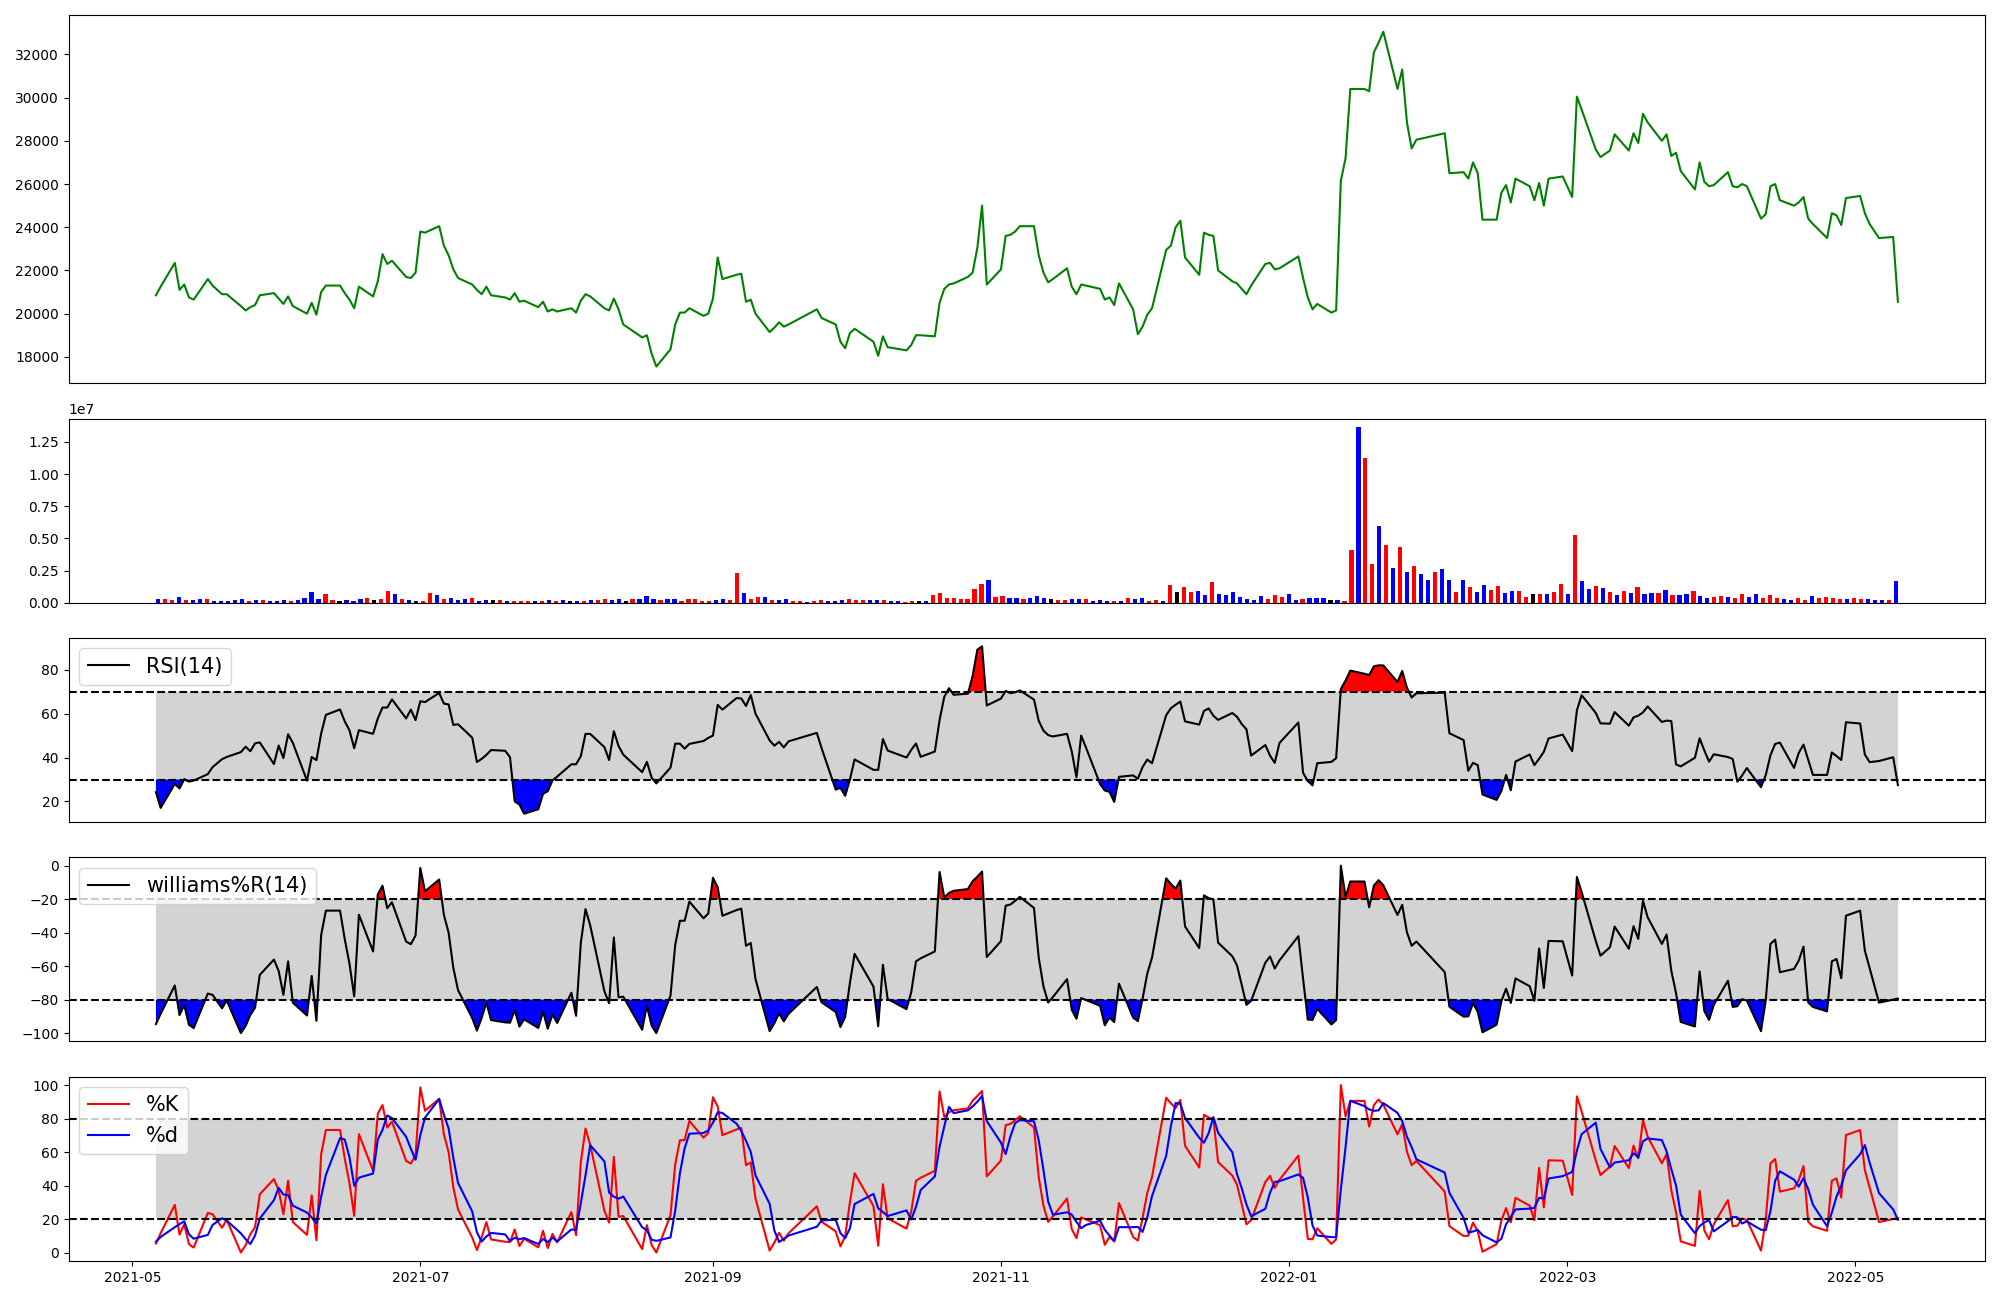
Task: Click the last blue volume bar on the right
Action: click(x=1895, y=592)
